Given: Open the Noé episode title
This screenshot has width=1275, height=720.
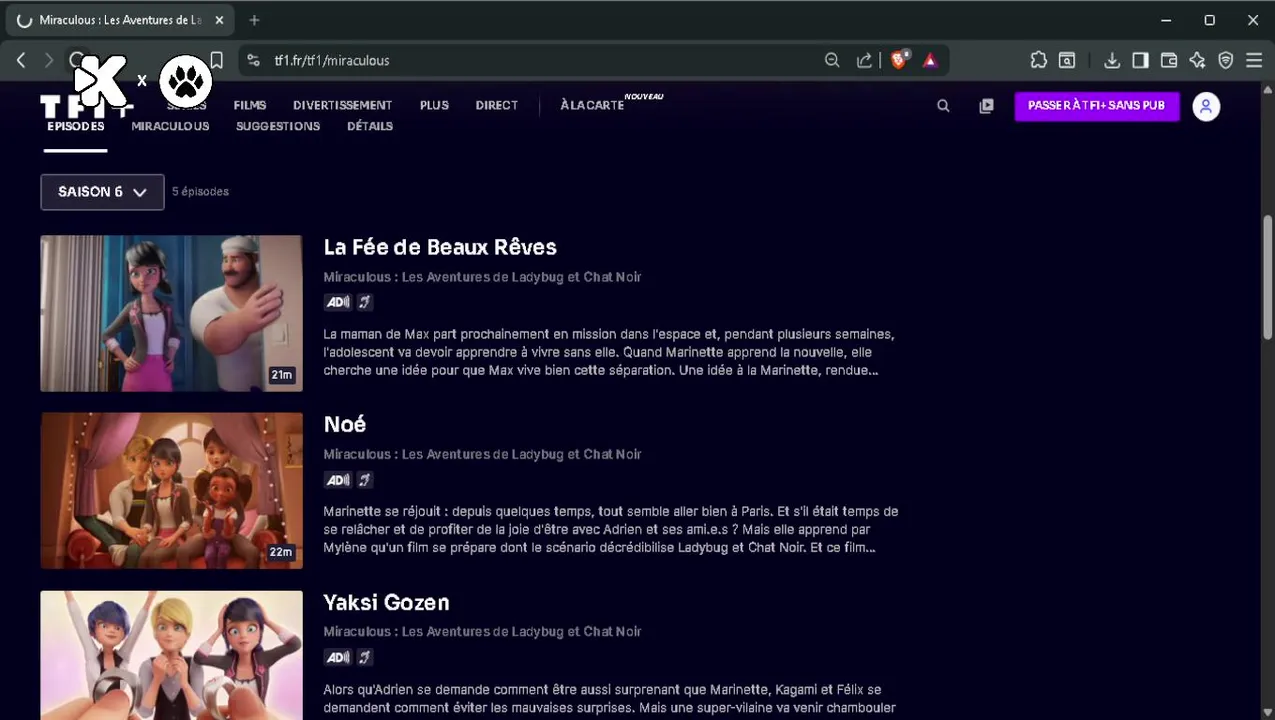Looking at the screenshot, I should [345, 424].
